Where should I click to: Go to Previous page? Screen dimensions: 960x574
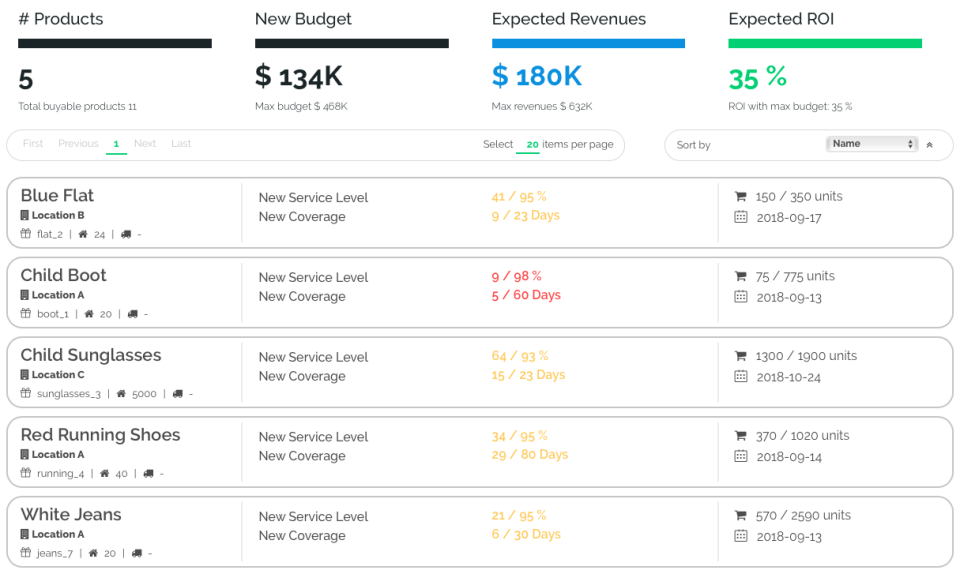click(78, 144)
